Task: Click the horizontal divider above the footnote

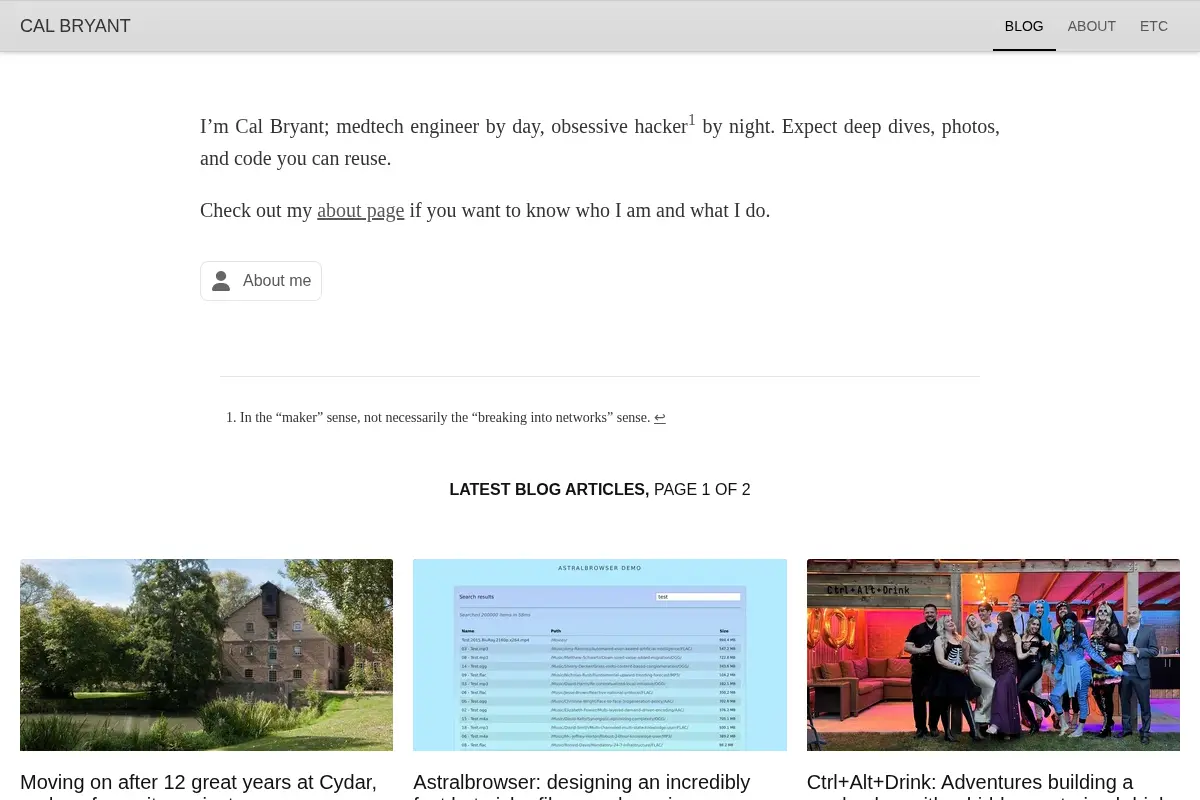Action: [x=600, y=376]
